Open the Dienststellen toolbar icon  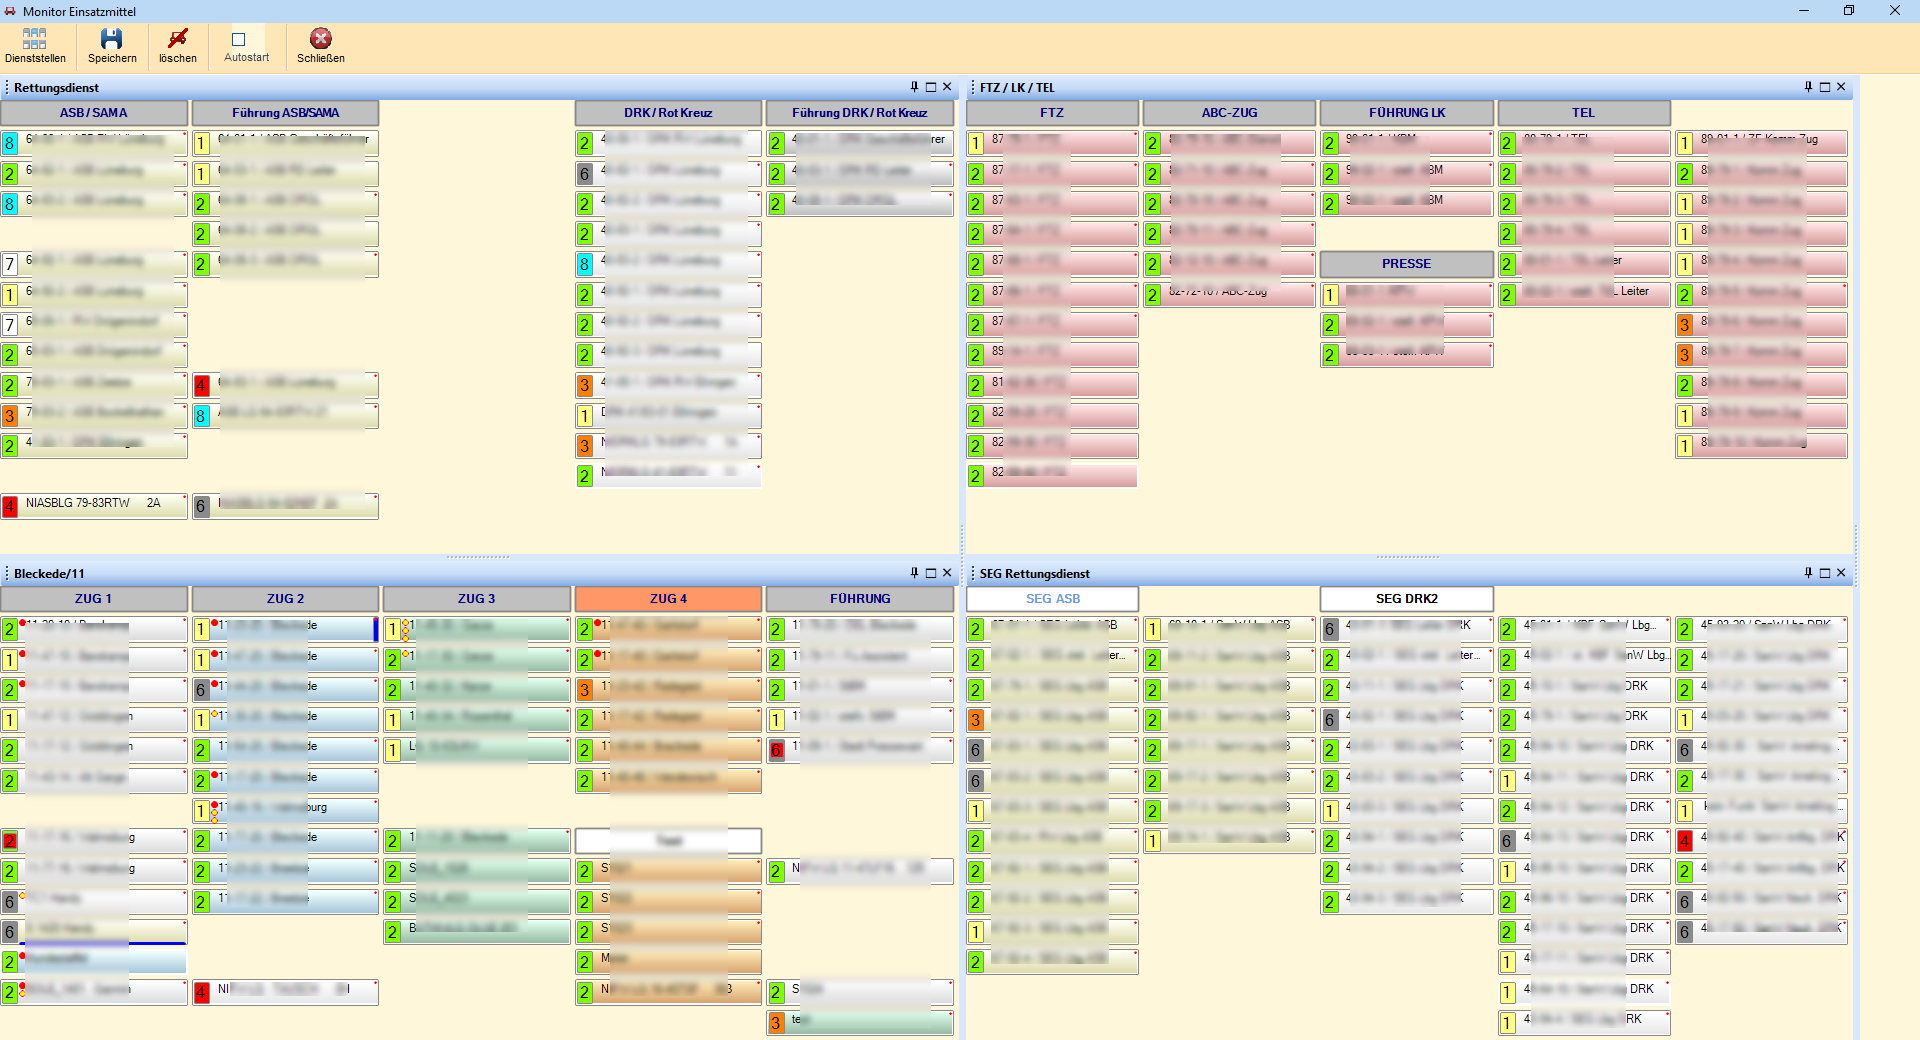[35, 40]
